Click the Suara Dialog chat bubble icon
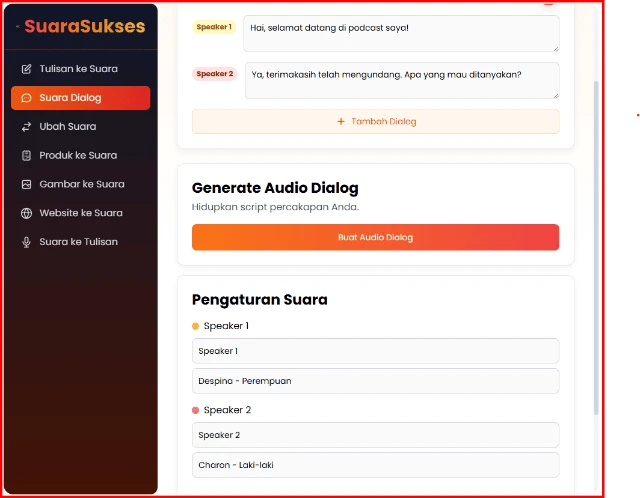 tap(27, 98)
